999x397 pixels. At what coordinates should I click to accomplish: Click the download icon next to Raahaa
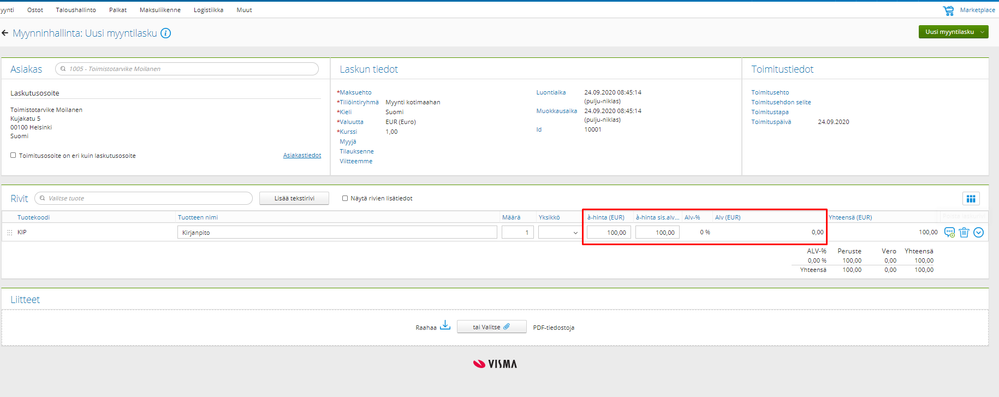pos(445,326)
